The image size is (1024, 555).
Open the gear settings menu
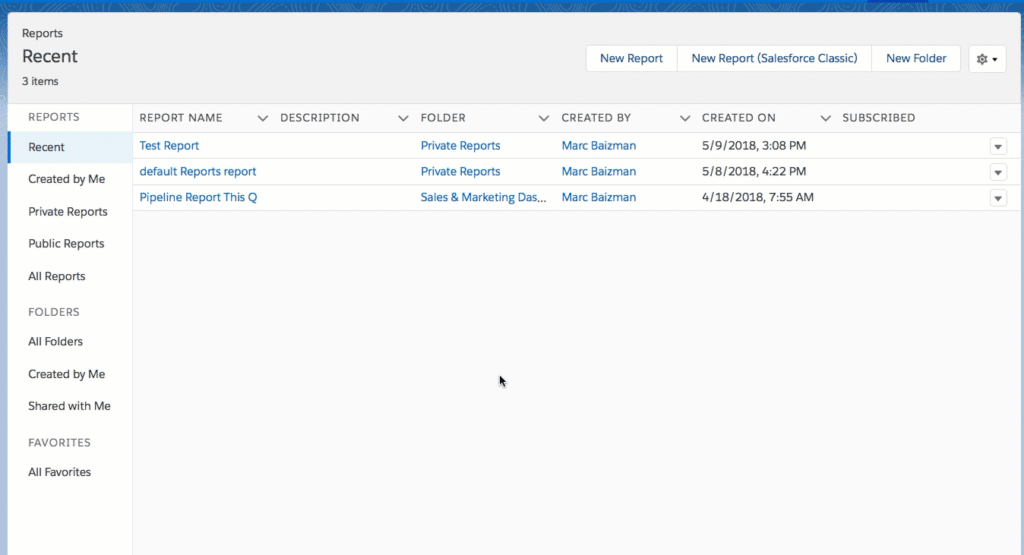coord(987,59)
